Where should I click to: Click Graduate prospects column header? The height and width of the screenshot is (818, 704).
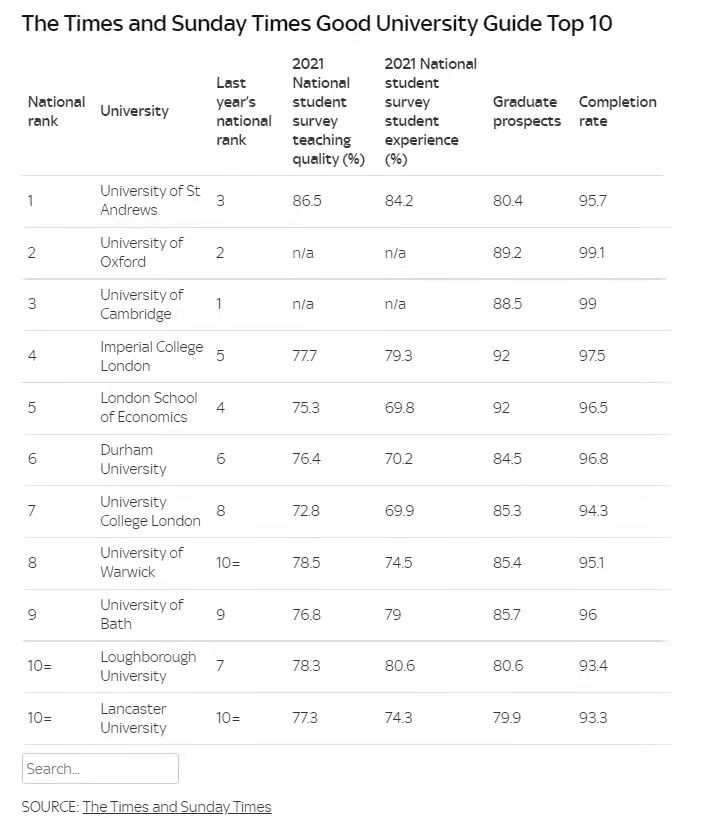[x=527, y=111]
